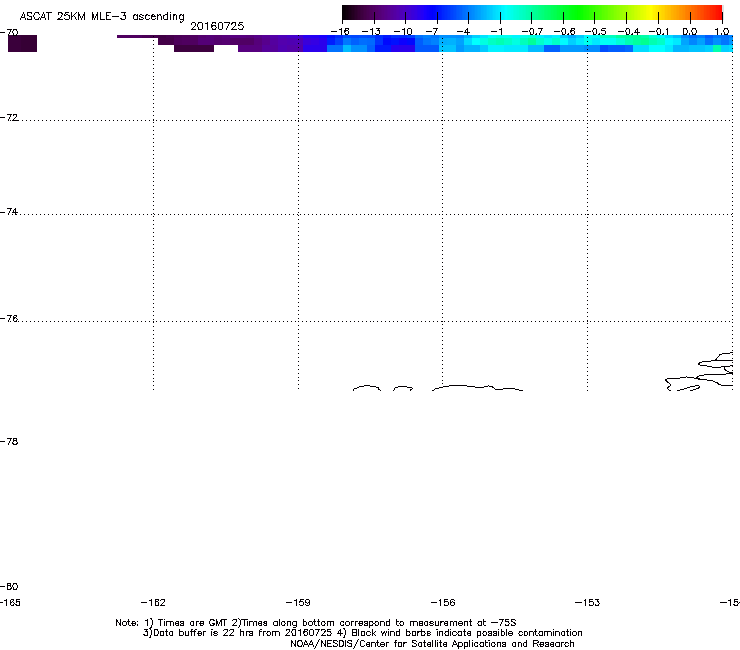Click the note about 22 hrs data buffer

coord(362,633)
